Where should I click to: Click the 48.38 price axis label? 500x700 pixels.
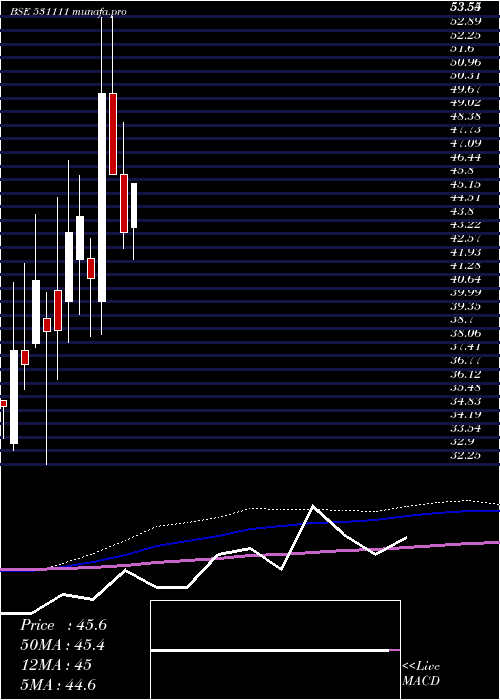click(x=466, y=116)
